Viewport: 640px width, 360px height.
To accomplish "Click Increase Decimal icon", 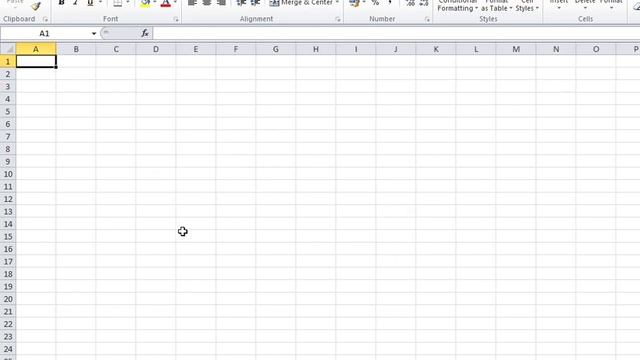I will click(410, 3).
